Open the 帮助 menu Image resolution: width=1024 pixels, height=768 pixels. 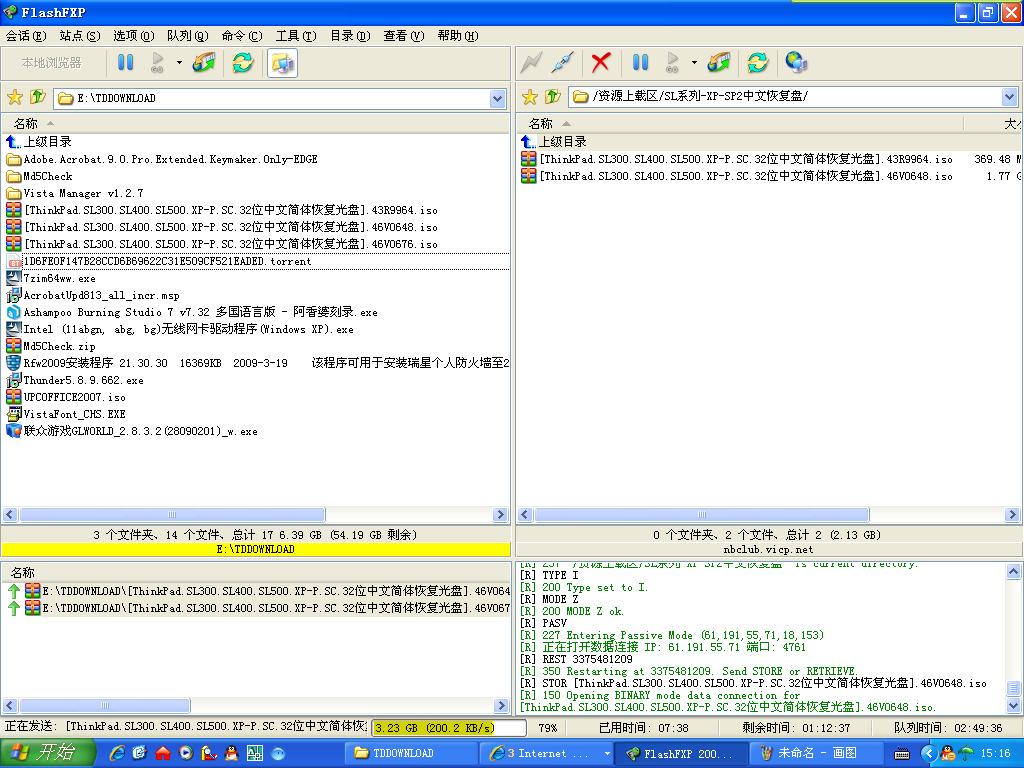coord(458,36)
